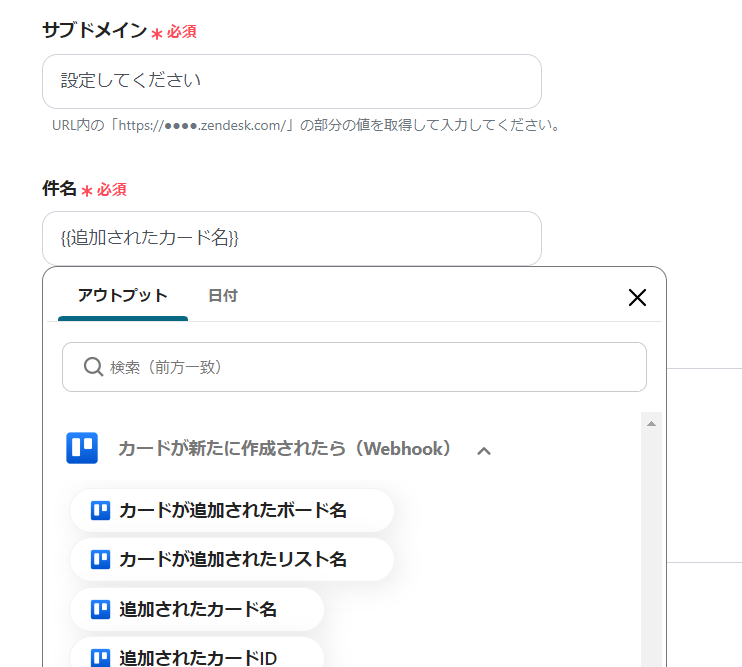Click Trello icon on 追加されたカード名 chip
The height and width of the screenshot is (667, 742).
click(x=100, y=608)
